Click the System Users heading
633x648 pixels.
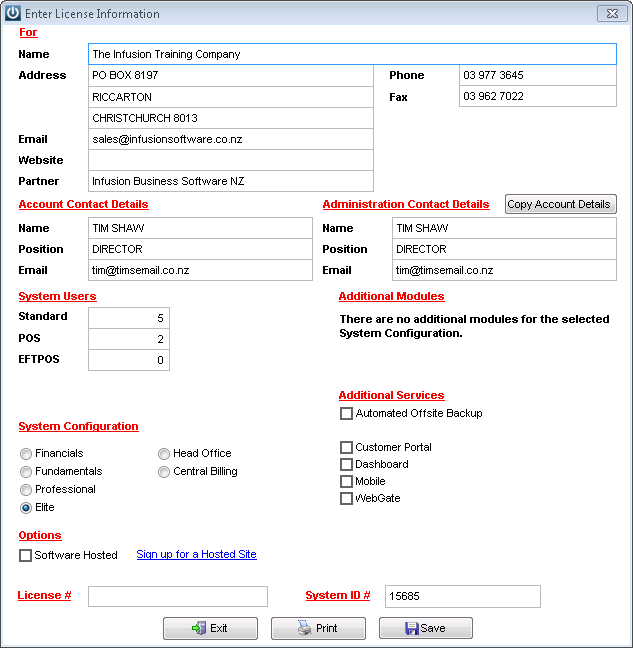click(57, 296)
